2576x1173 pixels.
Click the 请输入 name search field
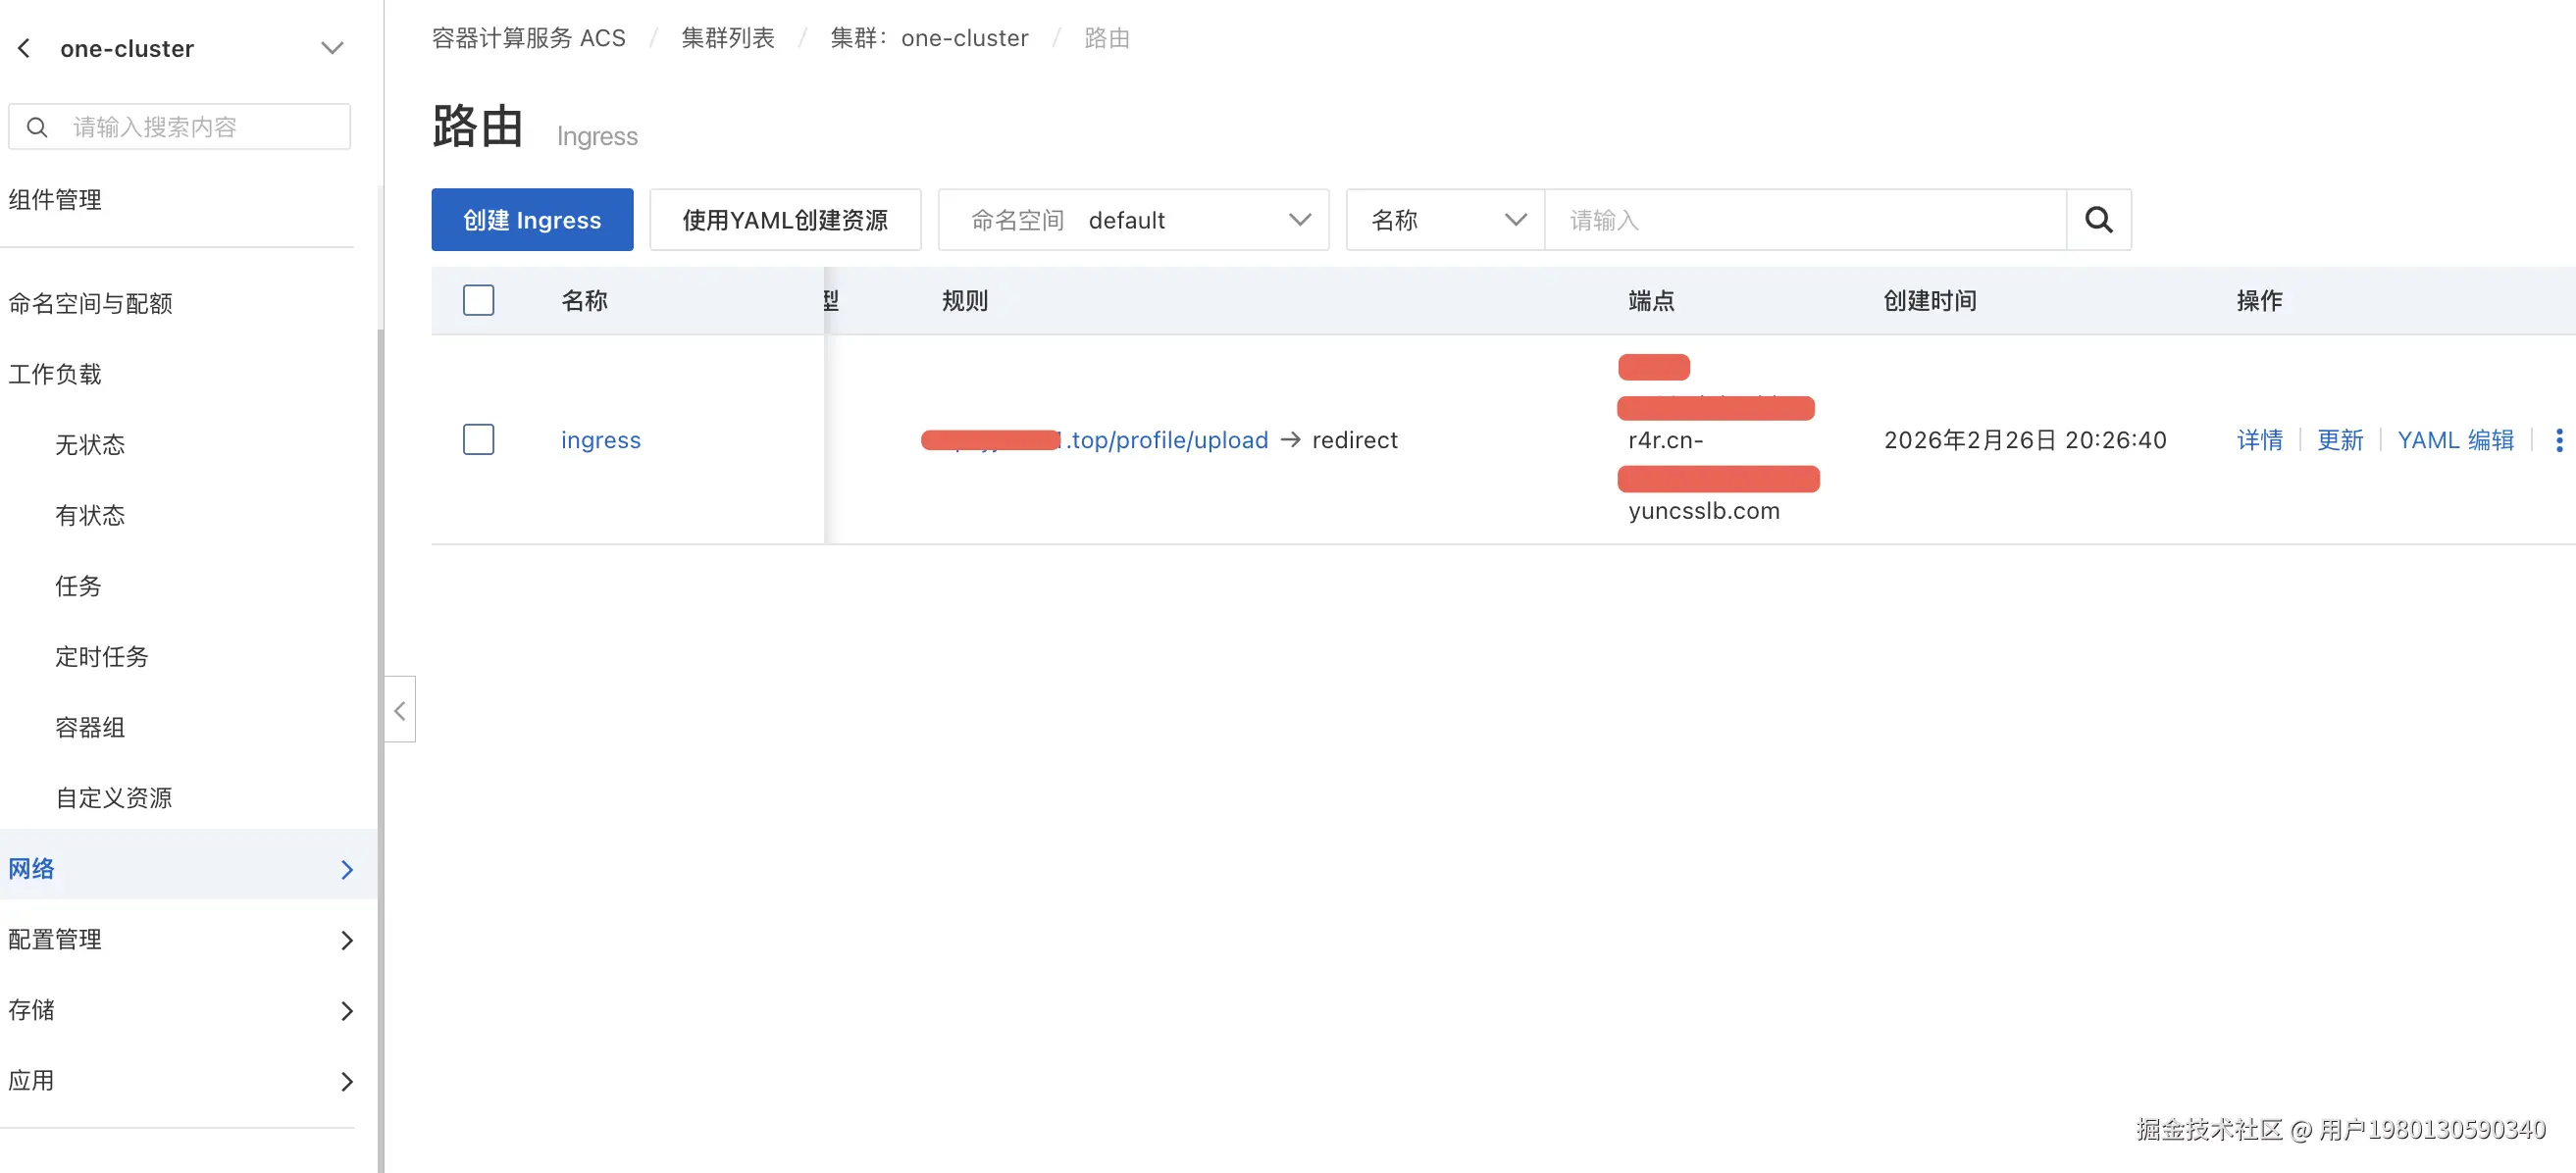[x=1805, y=220]
